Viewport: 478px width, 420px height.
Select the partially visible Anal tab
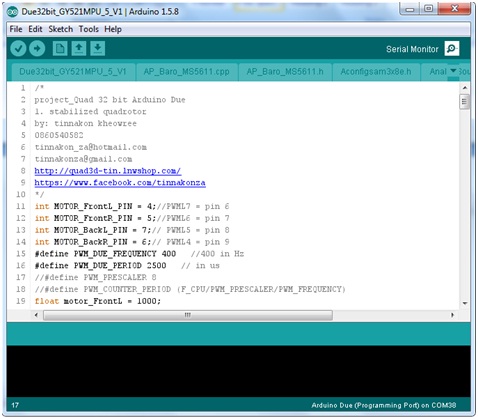click(437, 72)
